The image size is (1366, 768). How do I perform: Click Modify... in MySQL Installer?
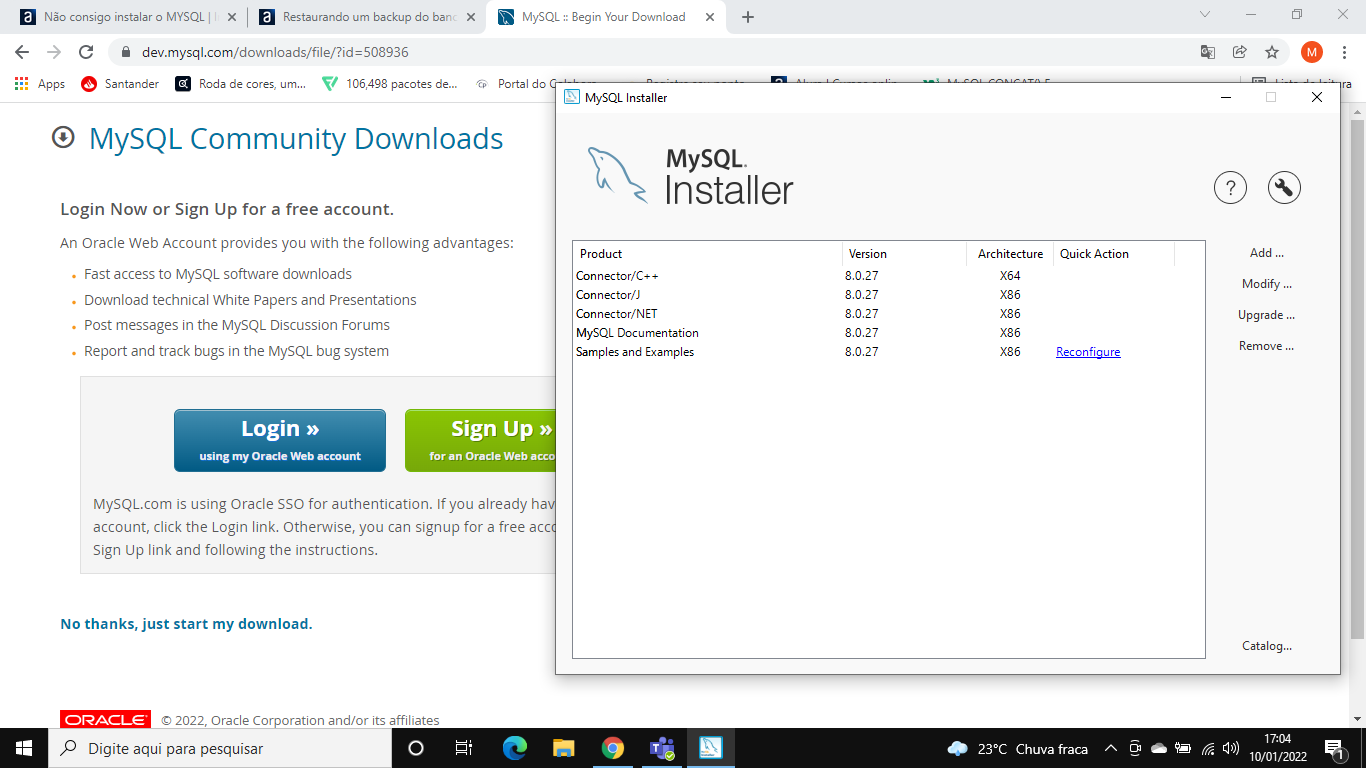pyautogui.click(x=1267, y=284)
